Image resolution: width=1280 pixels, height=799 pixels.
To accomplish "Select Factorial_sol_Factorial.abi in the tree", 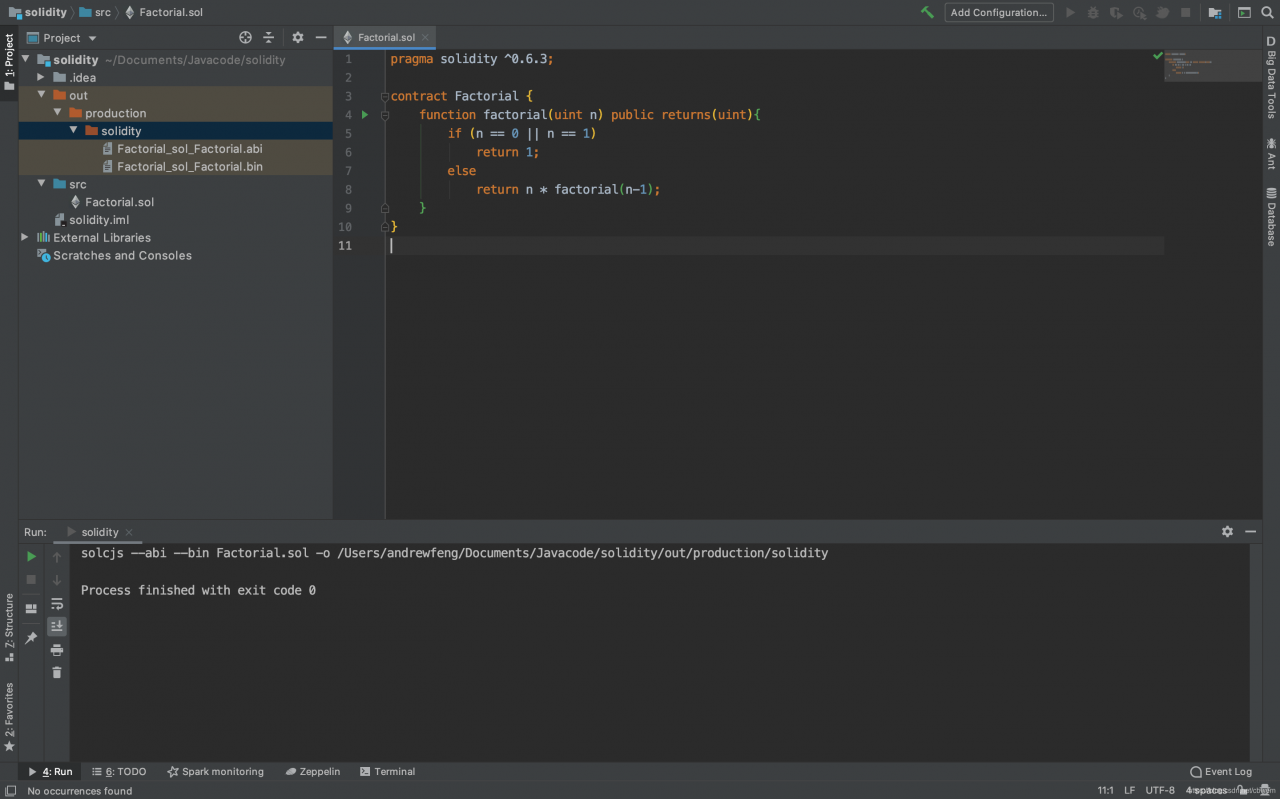I will (189, 149).
